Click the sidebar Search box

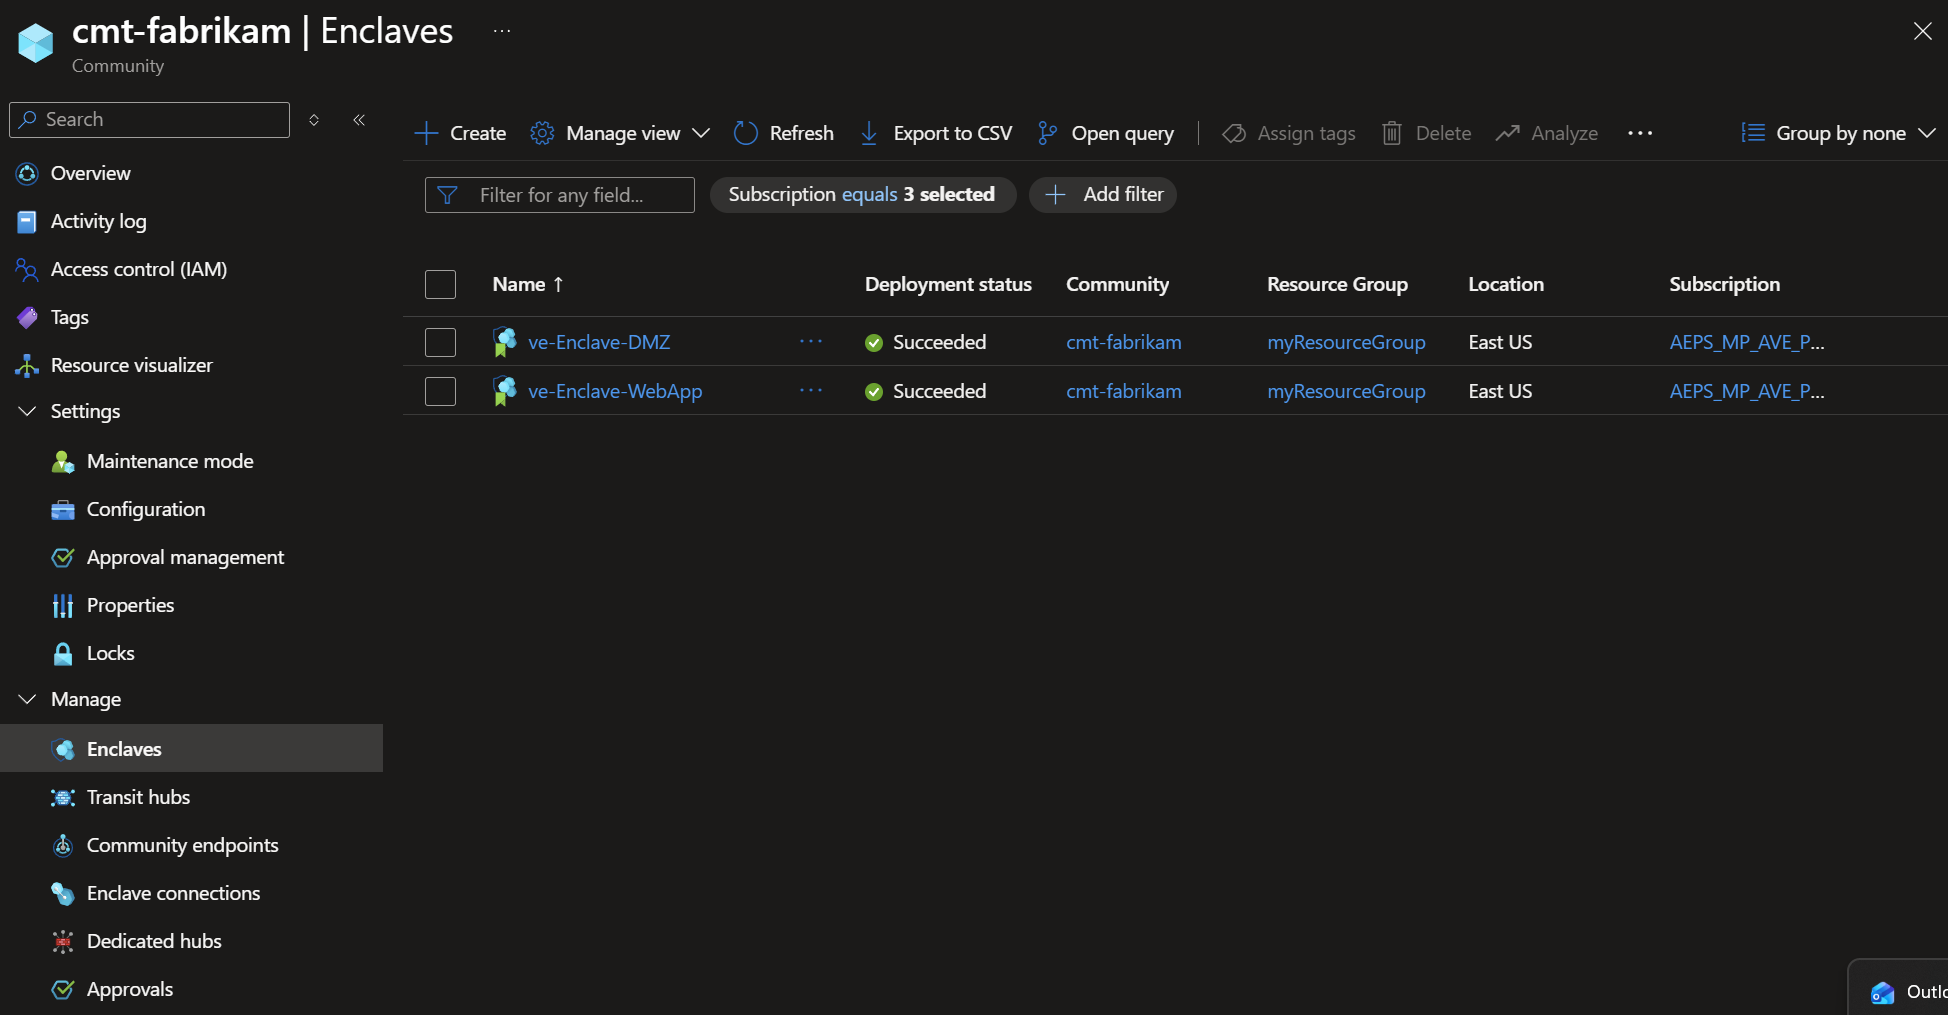click(150, 120)
